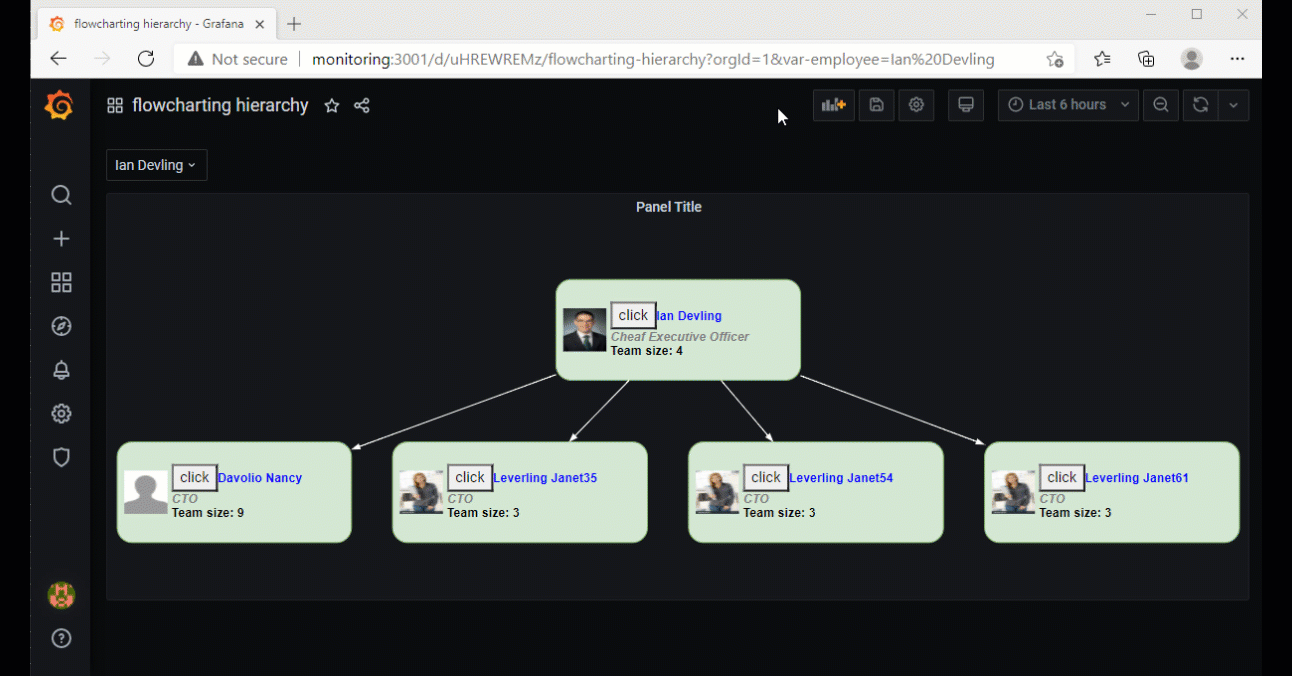The width and height of the screenshot is (1292, 676).
Task: Open the Panel Title menu
Action: point(668,207)
